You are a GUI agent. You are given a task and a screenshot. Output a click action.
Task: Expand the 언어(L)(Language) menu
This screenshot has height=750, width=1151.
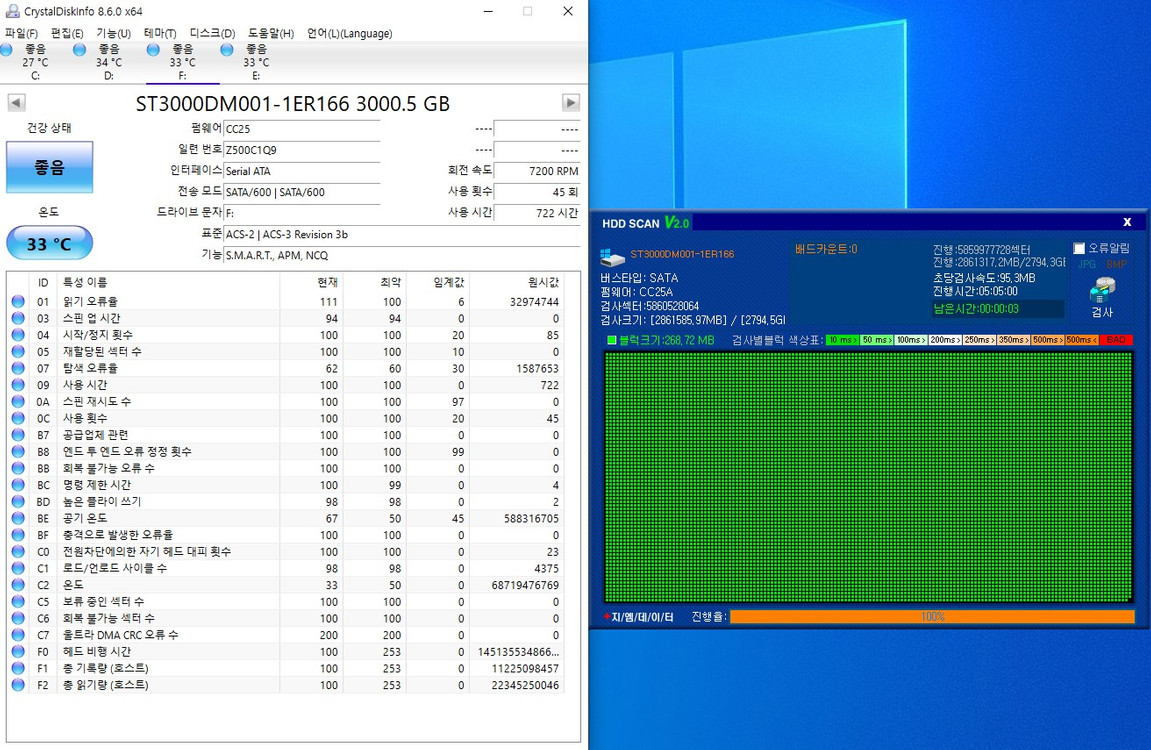point(349,33)
